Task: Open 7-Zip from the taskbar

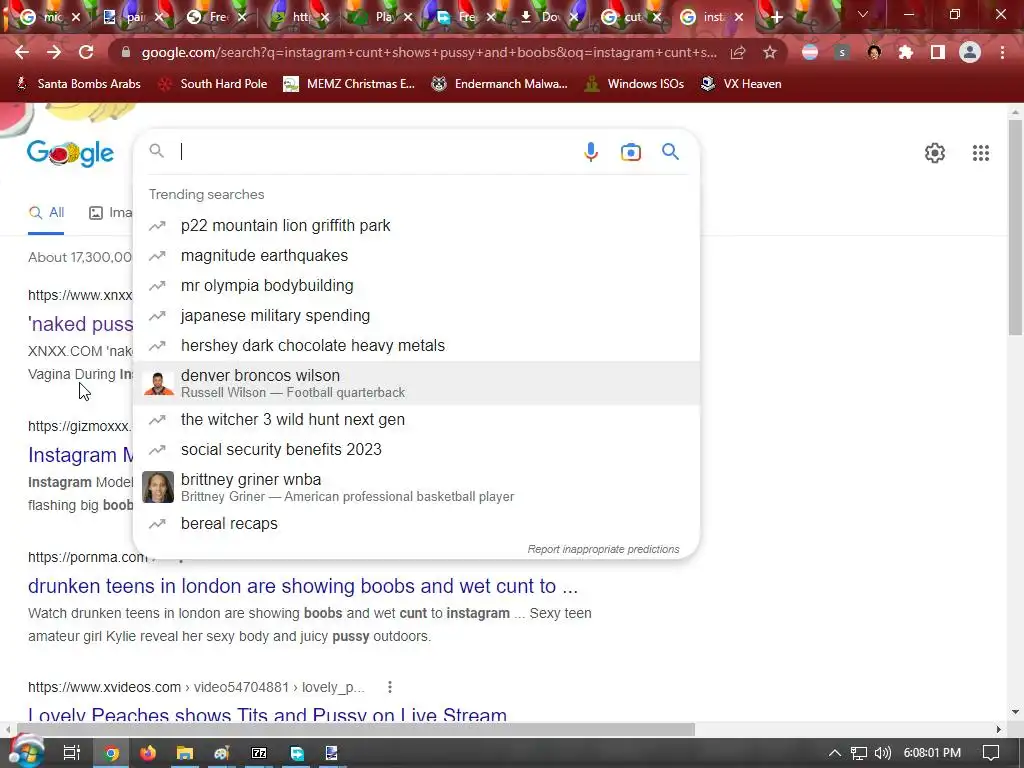Action: [x=259, y=753]
